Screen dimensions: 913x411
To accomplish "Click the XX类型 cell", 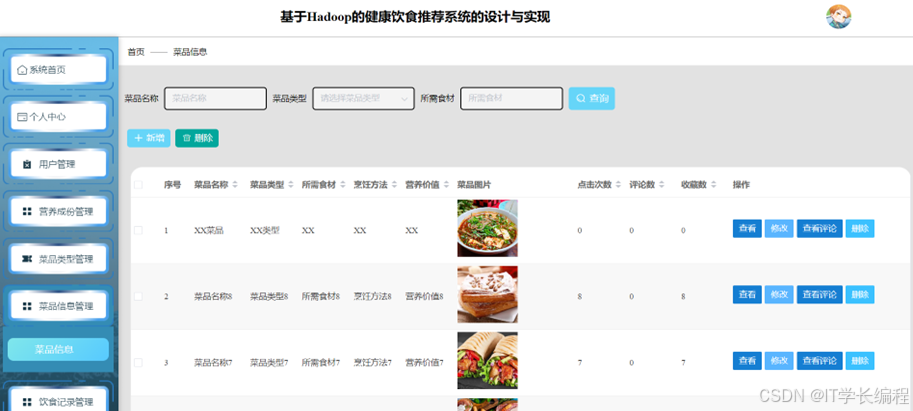I will [x=265, y=231].
